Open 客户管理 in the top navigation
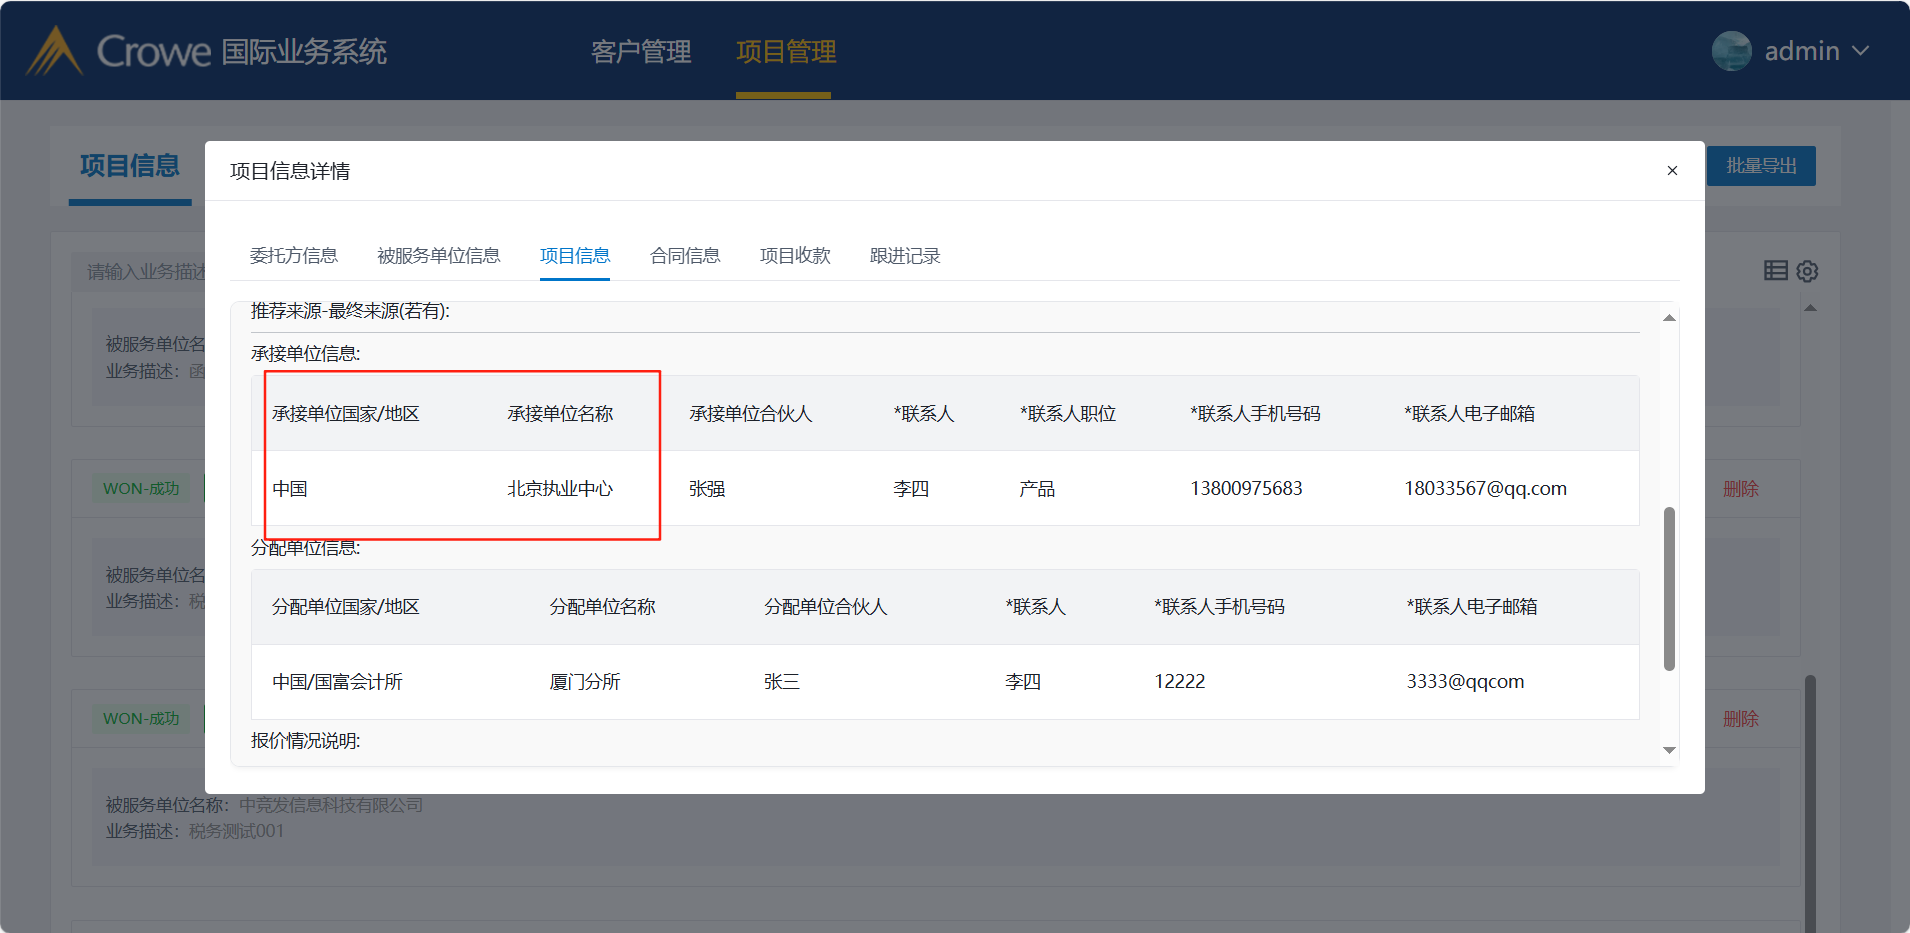The height and width of the screenshot is (933, 1910). [x=641, y=52]
